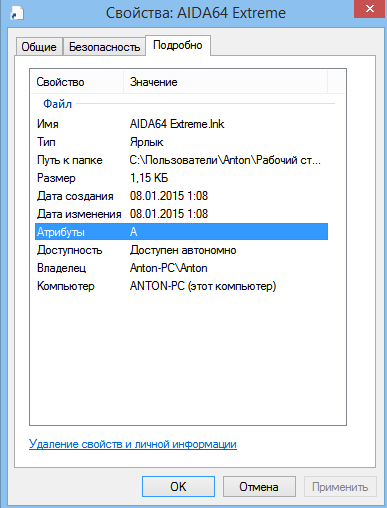The width and height of the screenshot is (387, 508).
Task: Click the Применить button
Action: point(340,487)
